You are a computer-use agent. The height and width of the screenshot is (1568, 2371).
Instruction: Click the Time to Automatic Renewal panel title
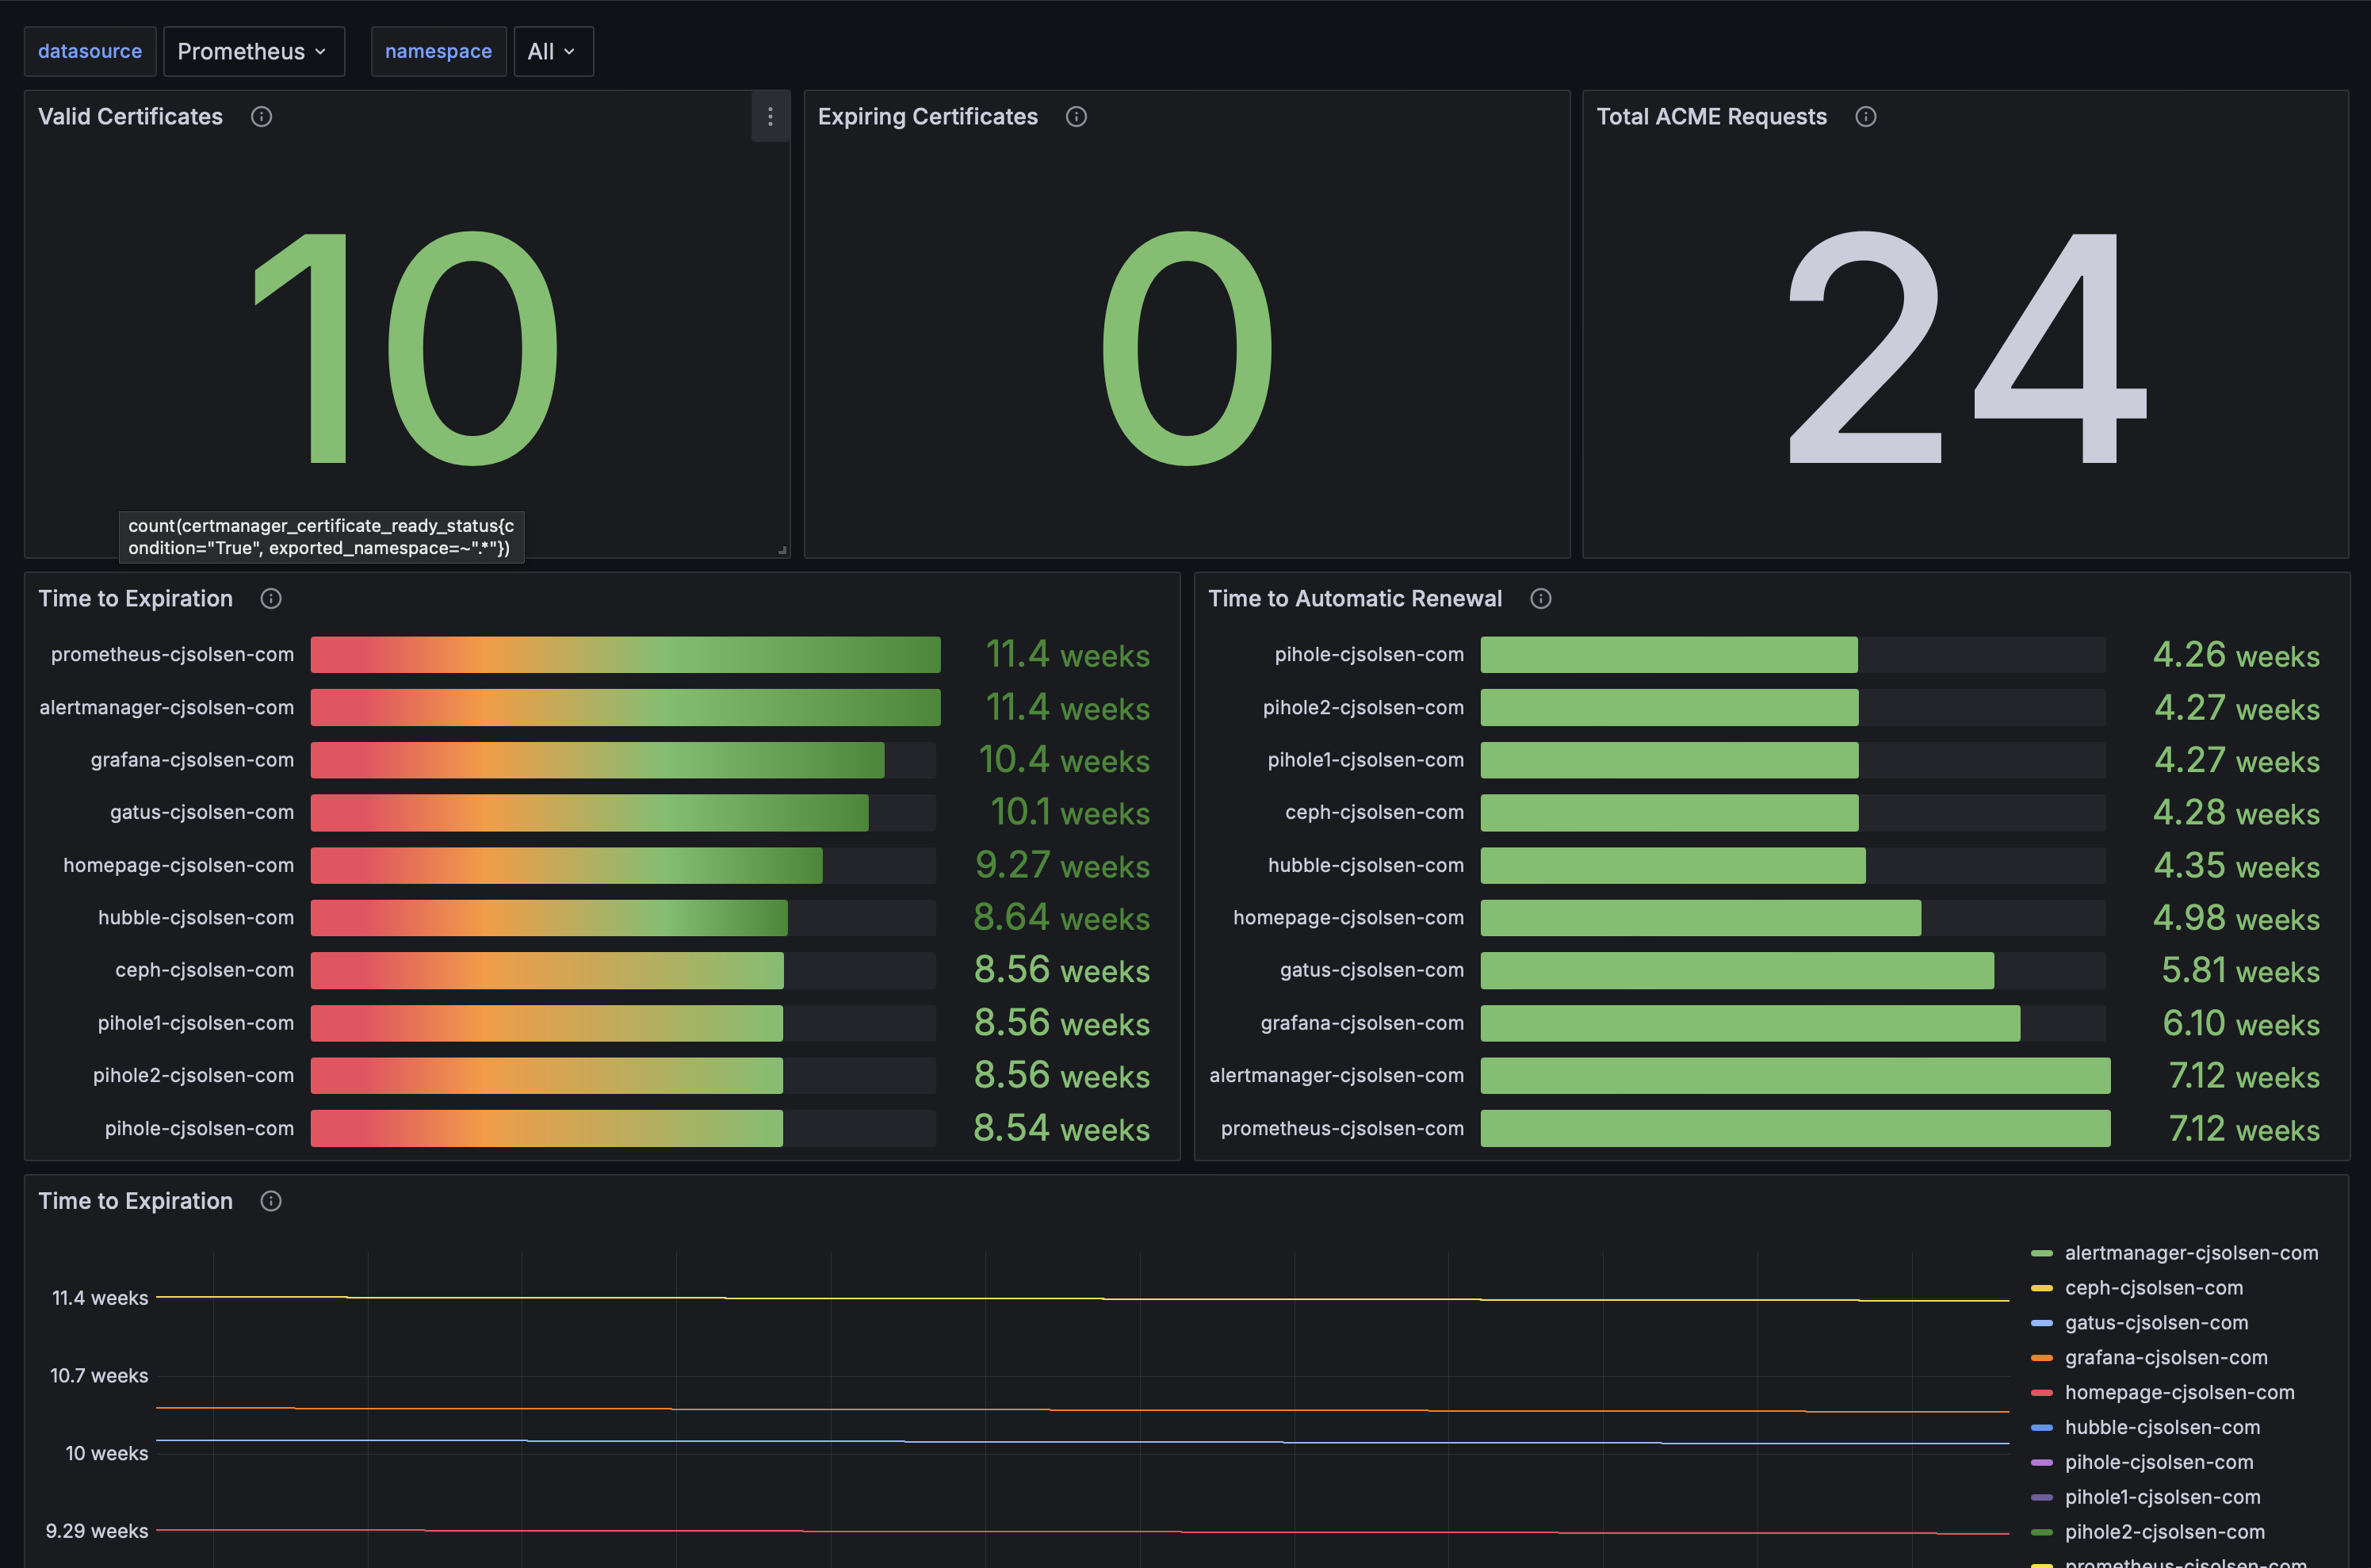click(1355, 599)
